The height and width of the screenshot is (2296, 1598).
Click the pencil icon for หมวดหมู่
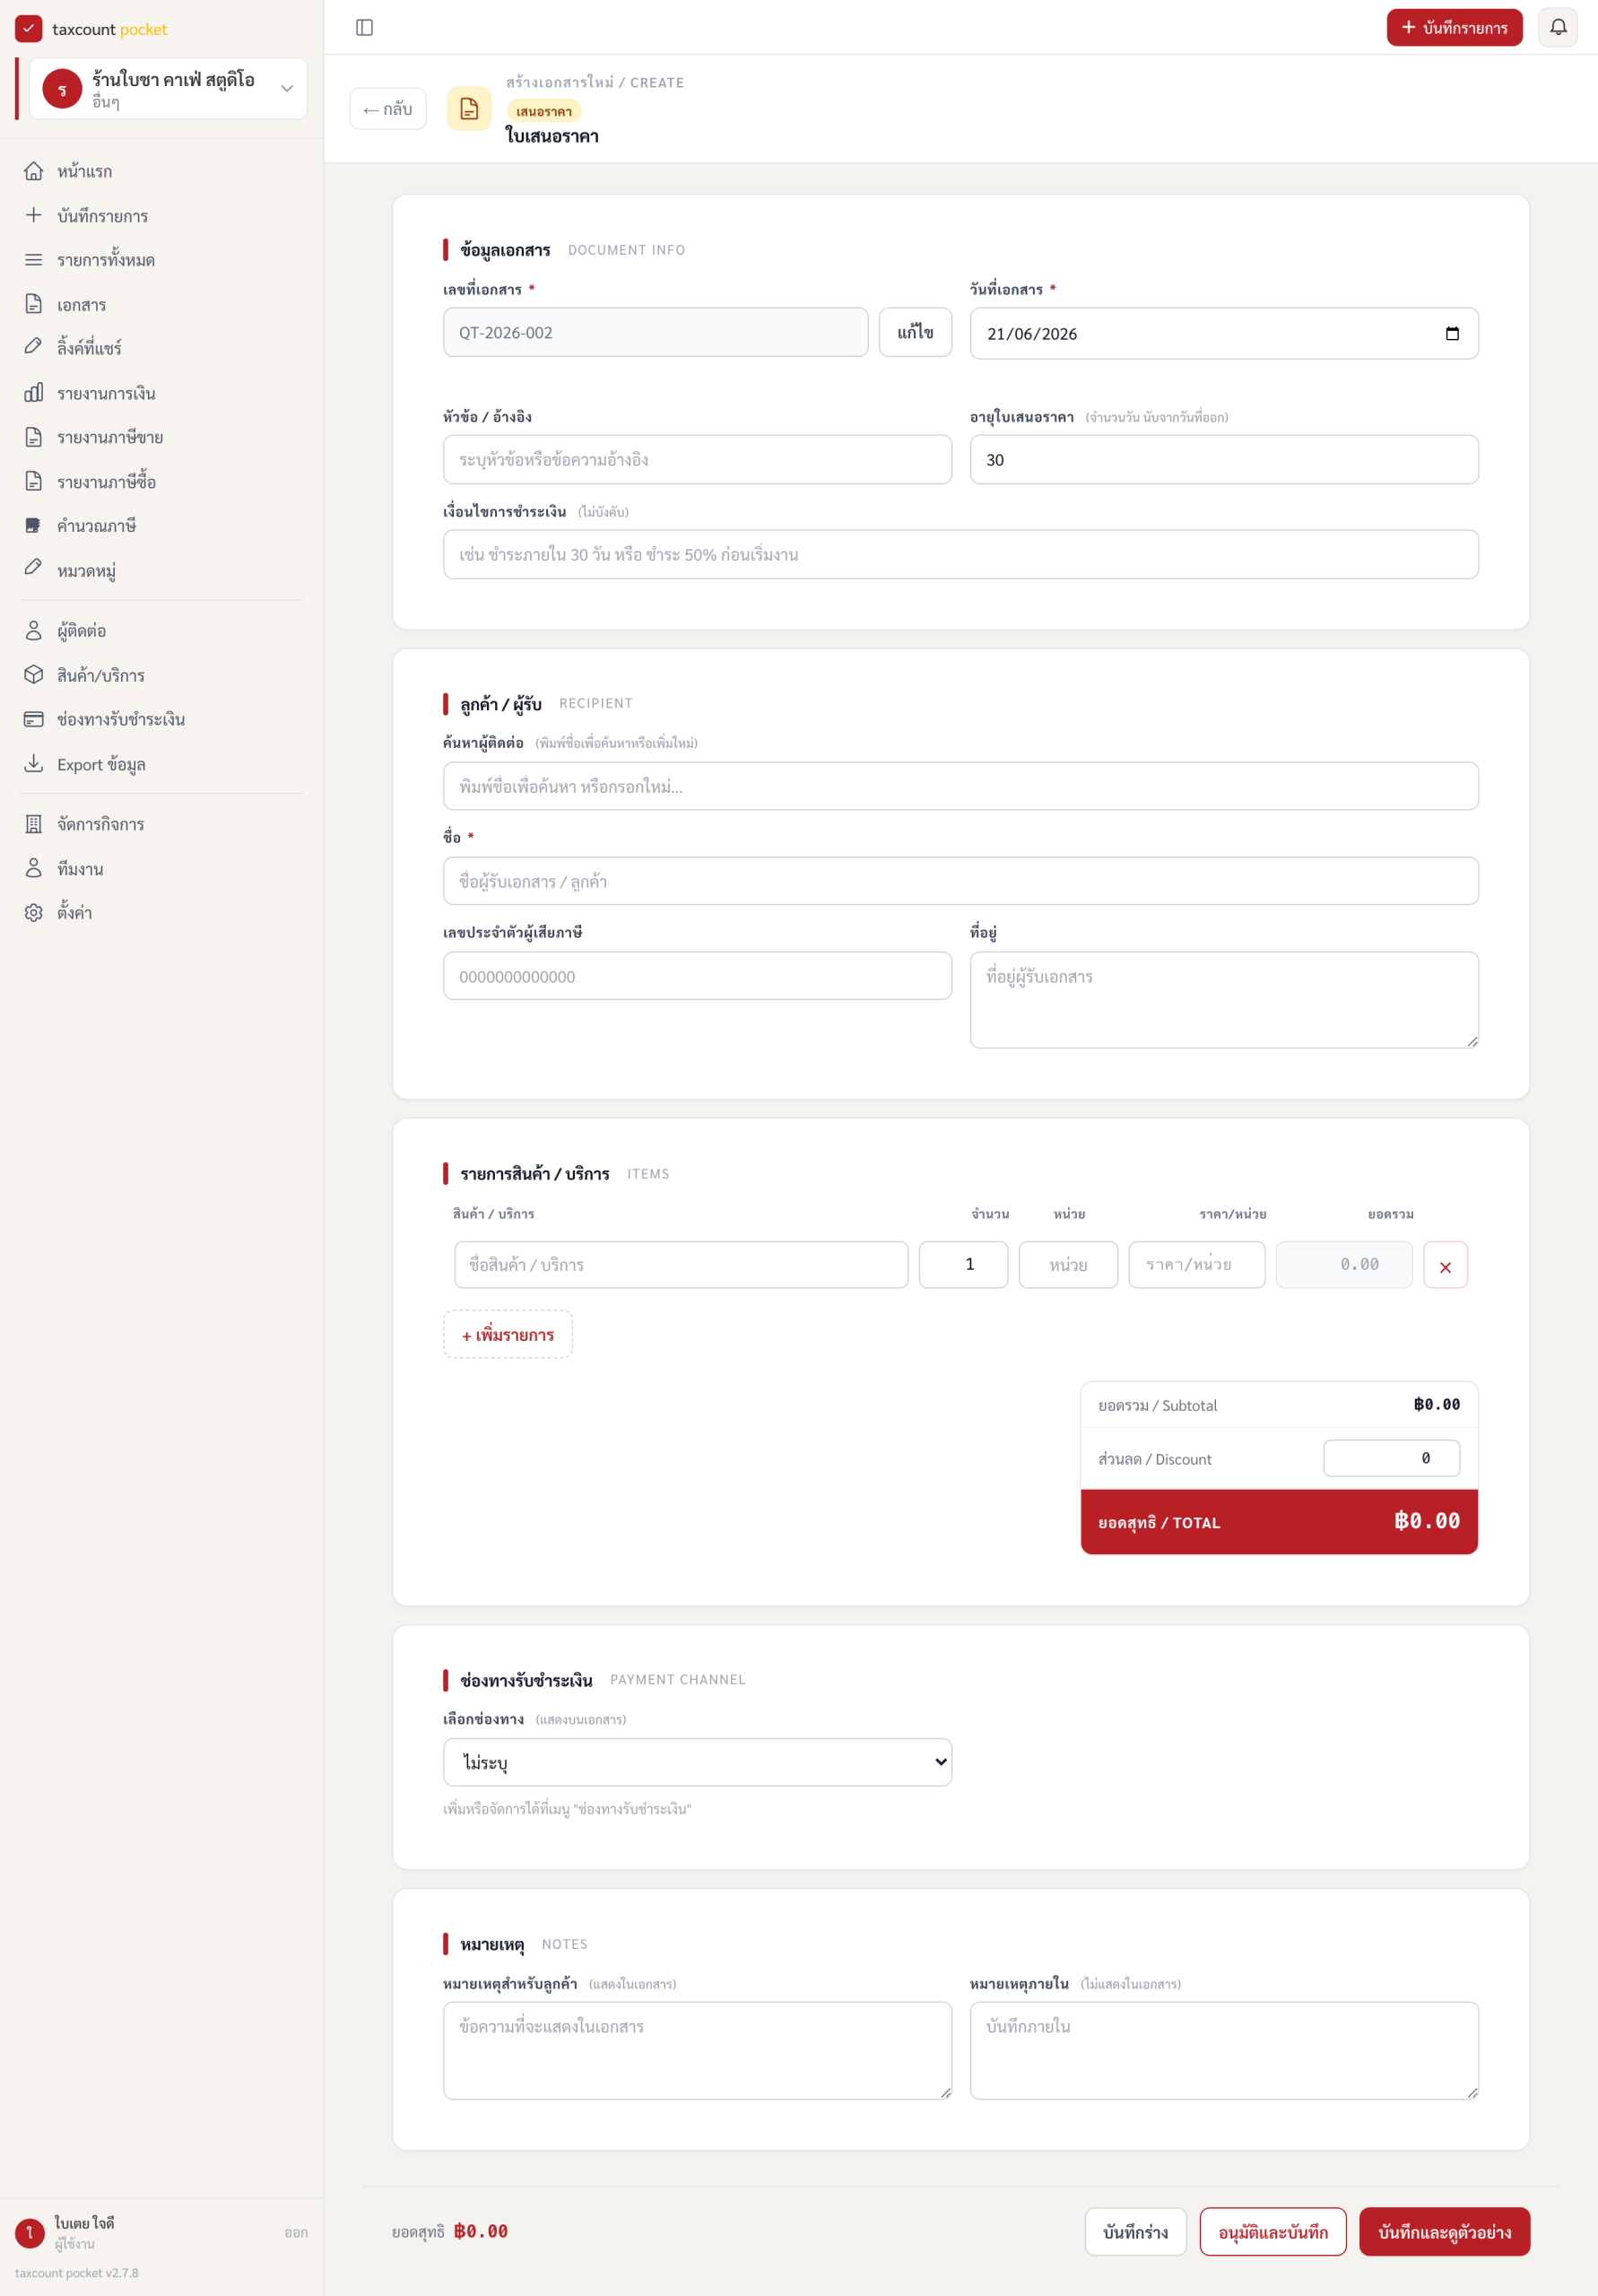click(34, 567)
